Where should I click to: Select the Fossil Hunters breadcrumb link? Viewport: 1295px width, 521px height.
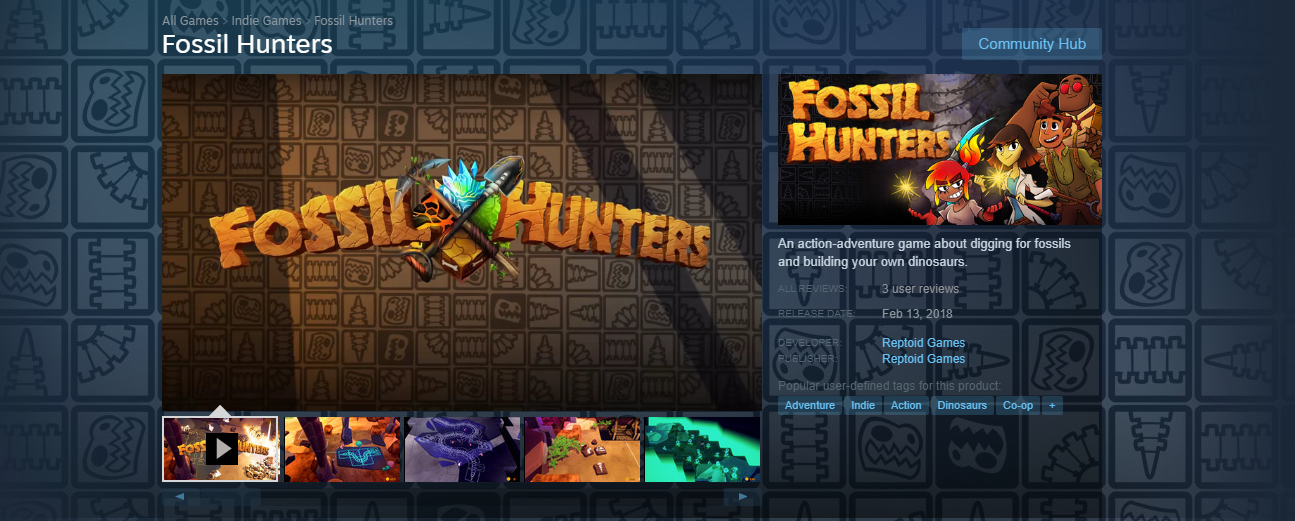[353, 21]
